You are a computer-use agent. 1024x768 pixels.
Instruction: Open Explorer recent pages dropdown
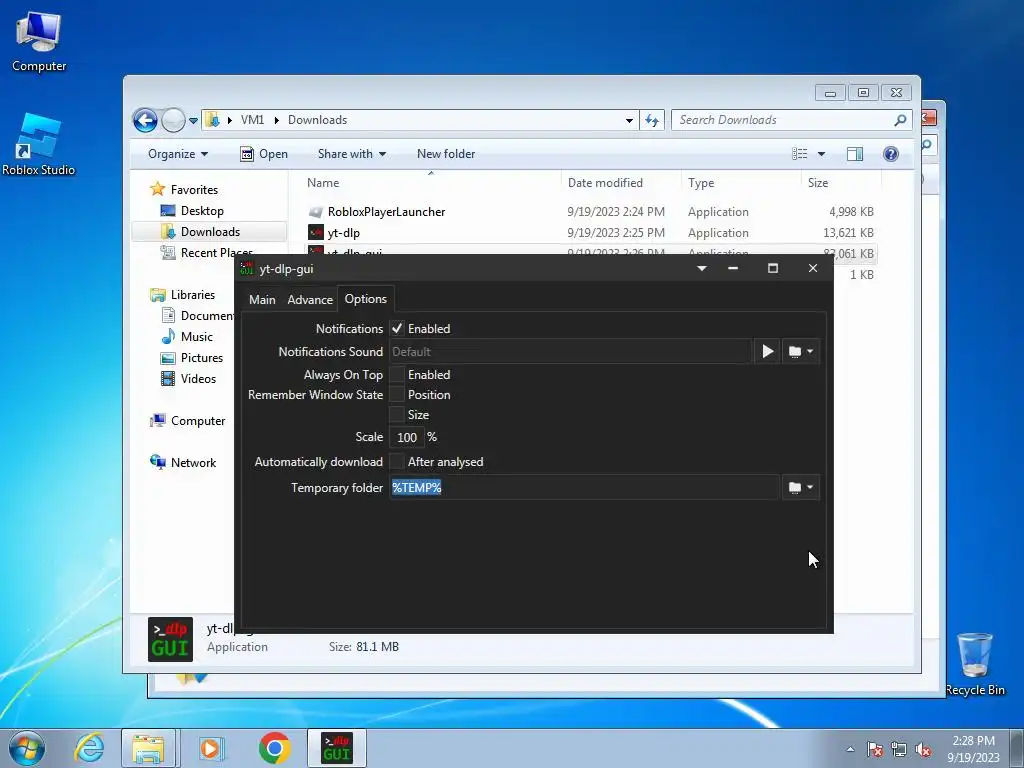click(x=193, y=121)
